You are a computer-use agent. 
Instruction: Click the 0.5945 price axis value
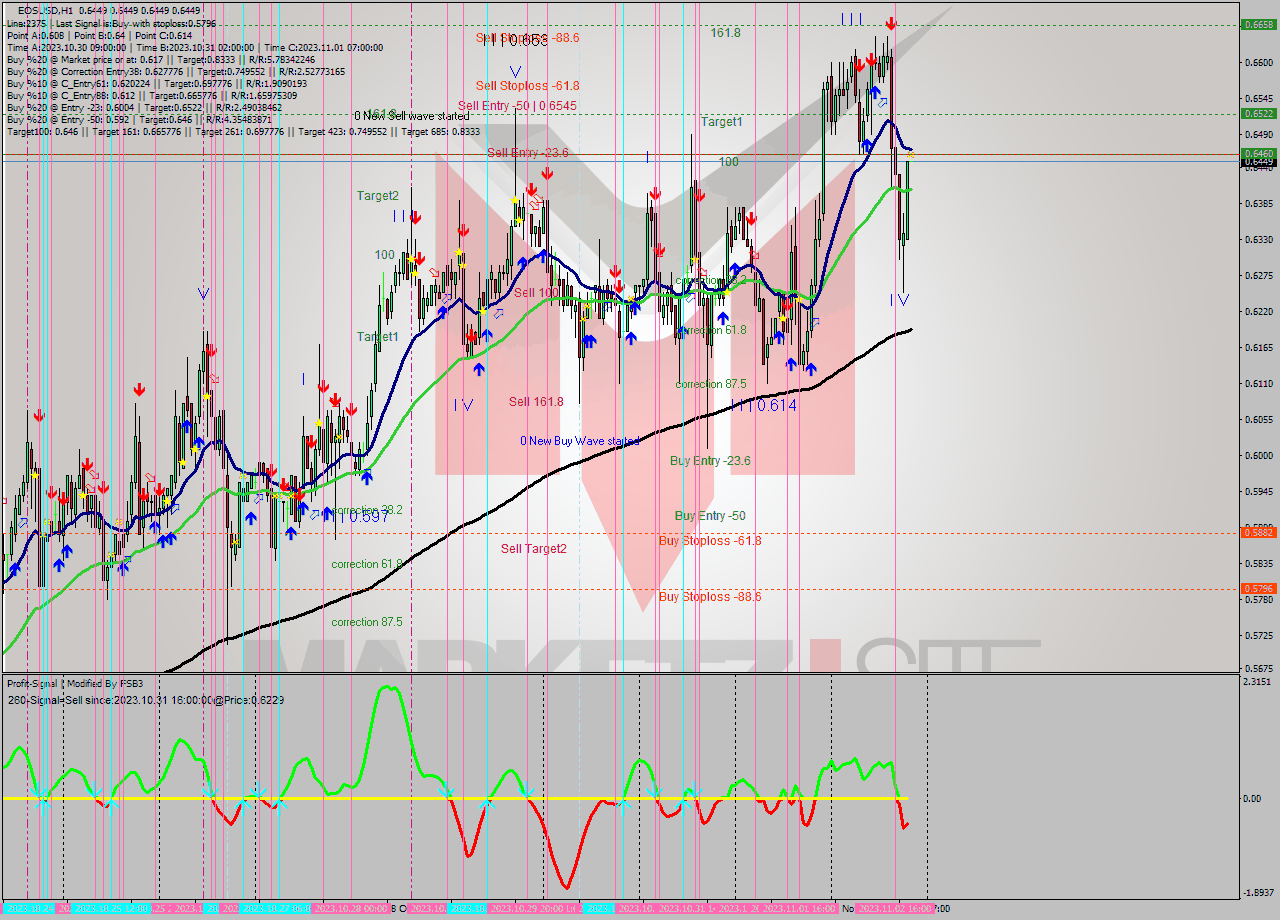click(1257, 492)
